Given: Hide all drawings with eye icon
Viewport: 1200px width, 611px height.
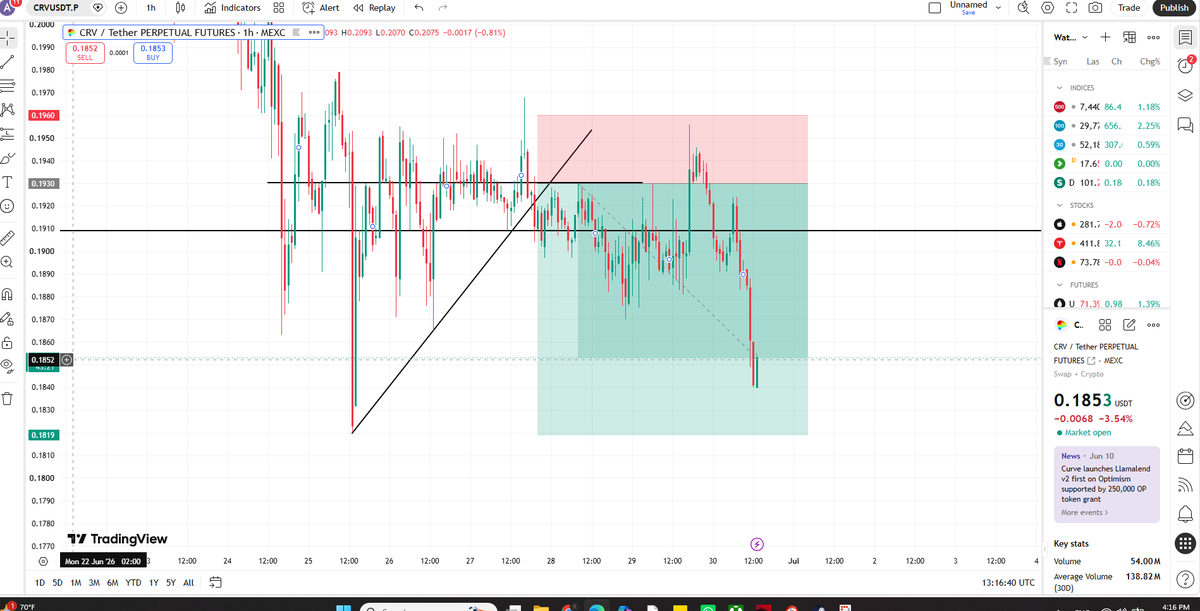Looking at the screenshot, I should pyautogui.click(x=8, y=366).
